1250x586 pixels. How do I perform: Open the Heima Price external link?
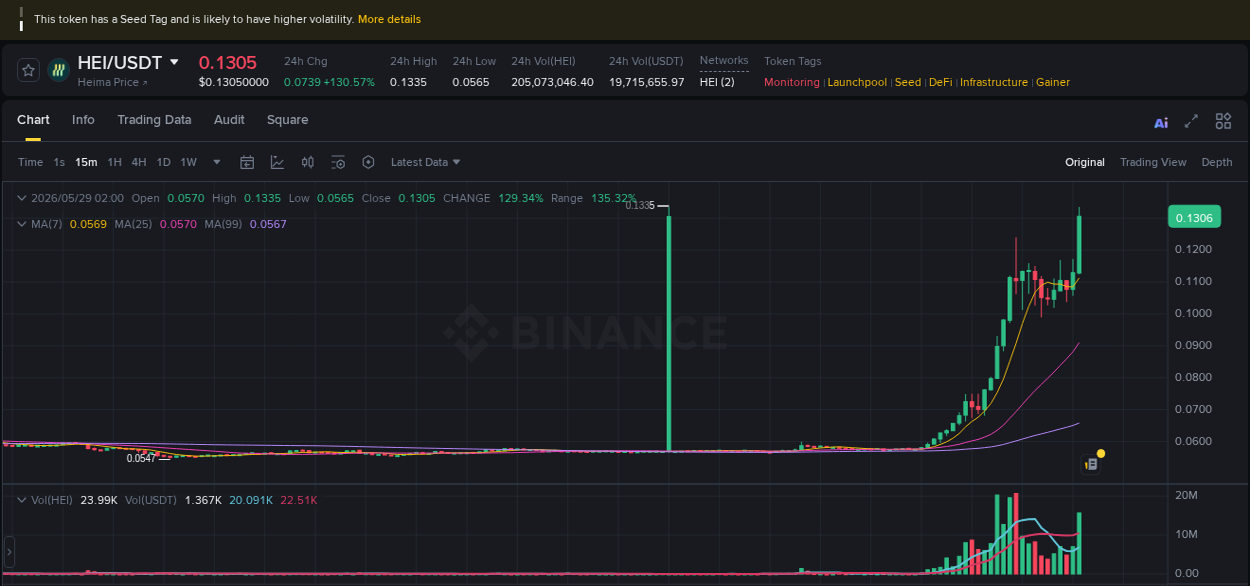click(113, 82)
